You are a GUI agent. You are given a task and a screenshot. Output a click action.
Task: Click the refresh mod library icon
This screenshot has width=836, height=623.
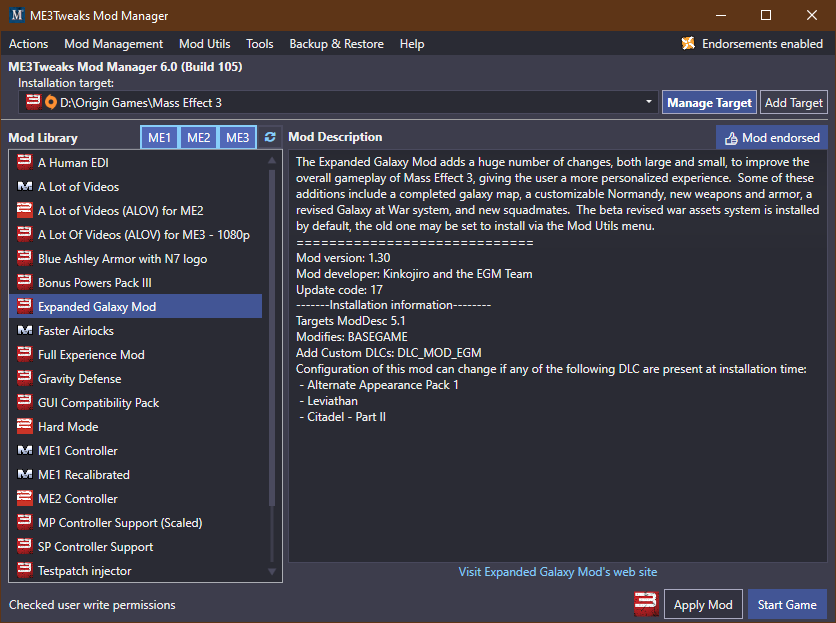point(270,137)
